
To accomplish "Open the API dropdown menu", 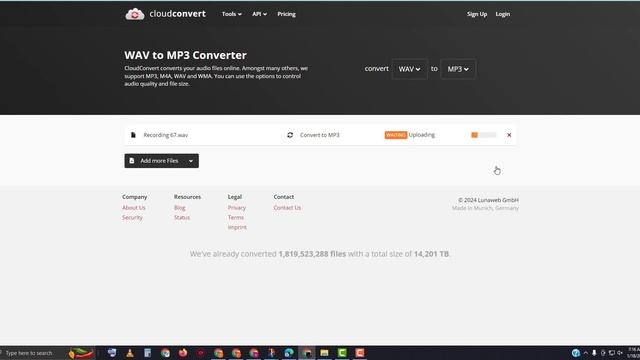I will [259, 14].
